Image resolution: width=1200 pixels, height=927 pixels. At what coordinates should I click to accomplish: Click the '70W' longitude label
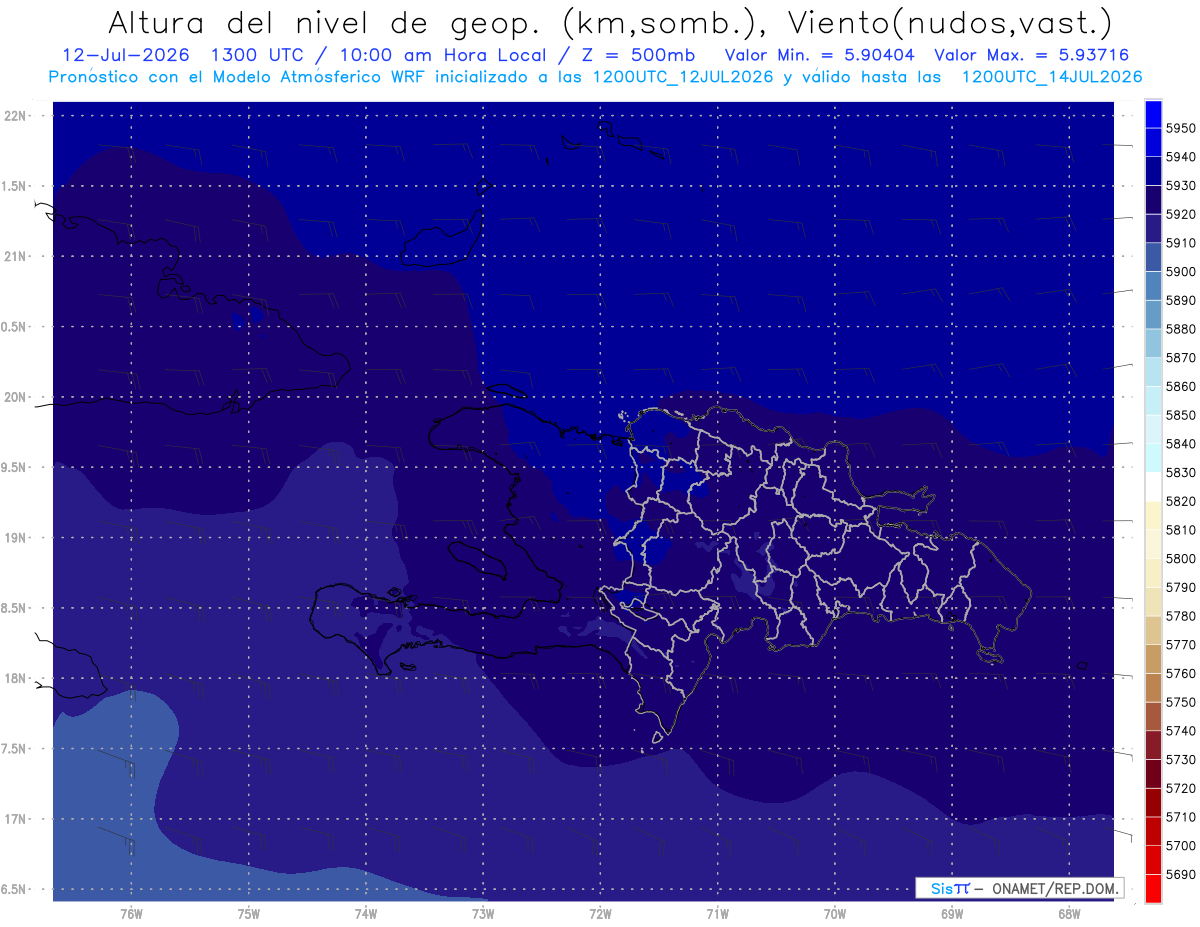click(x=835, y=915)
